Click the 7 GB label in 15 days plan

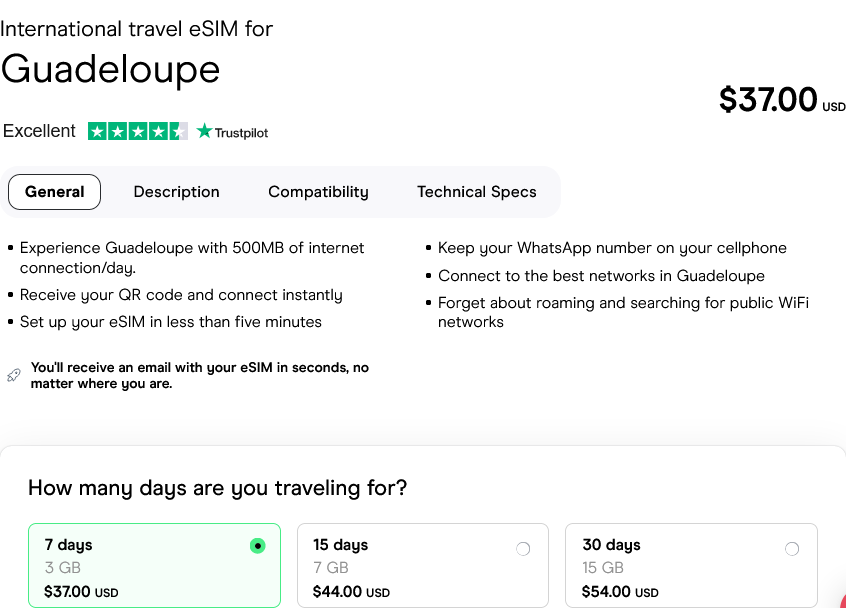[x=331, y=568]
